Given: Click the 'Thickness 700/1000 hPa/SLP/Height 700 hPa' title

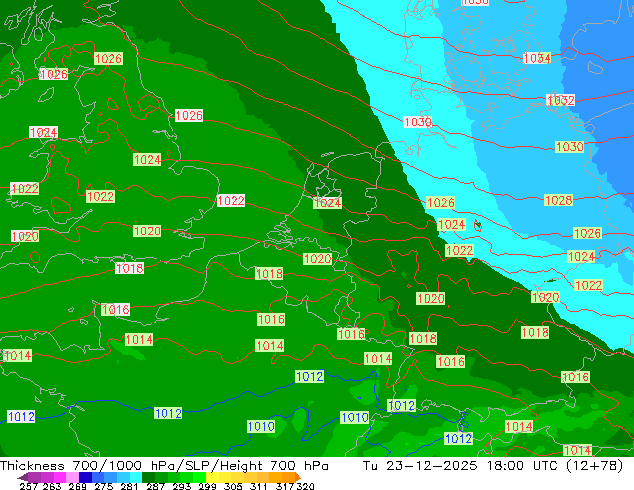Looking at the screenshot, I should (164, 466).
